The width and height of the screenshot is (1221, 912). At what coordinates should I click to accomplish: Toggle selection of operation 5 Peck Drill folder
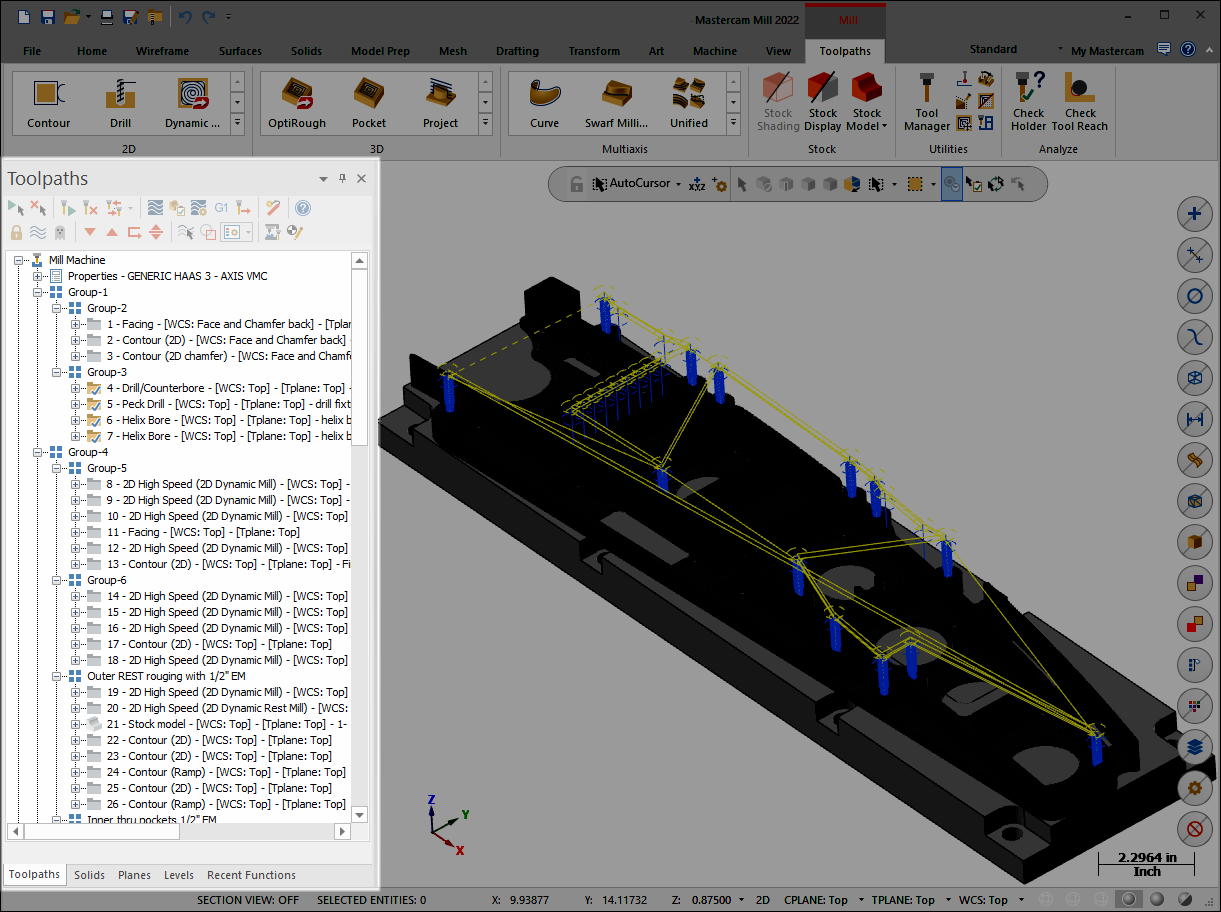click(x=94, y=404)
